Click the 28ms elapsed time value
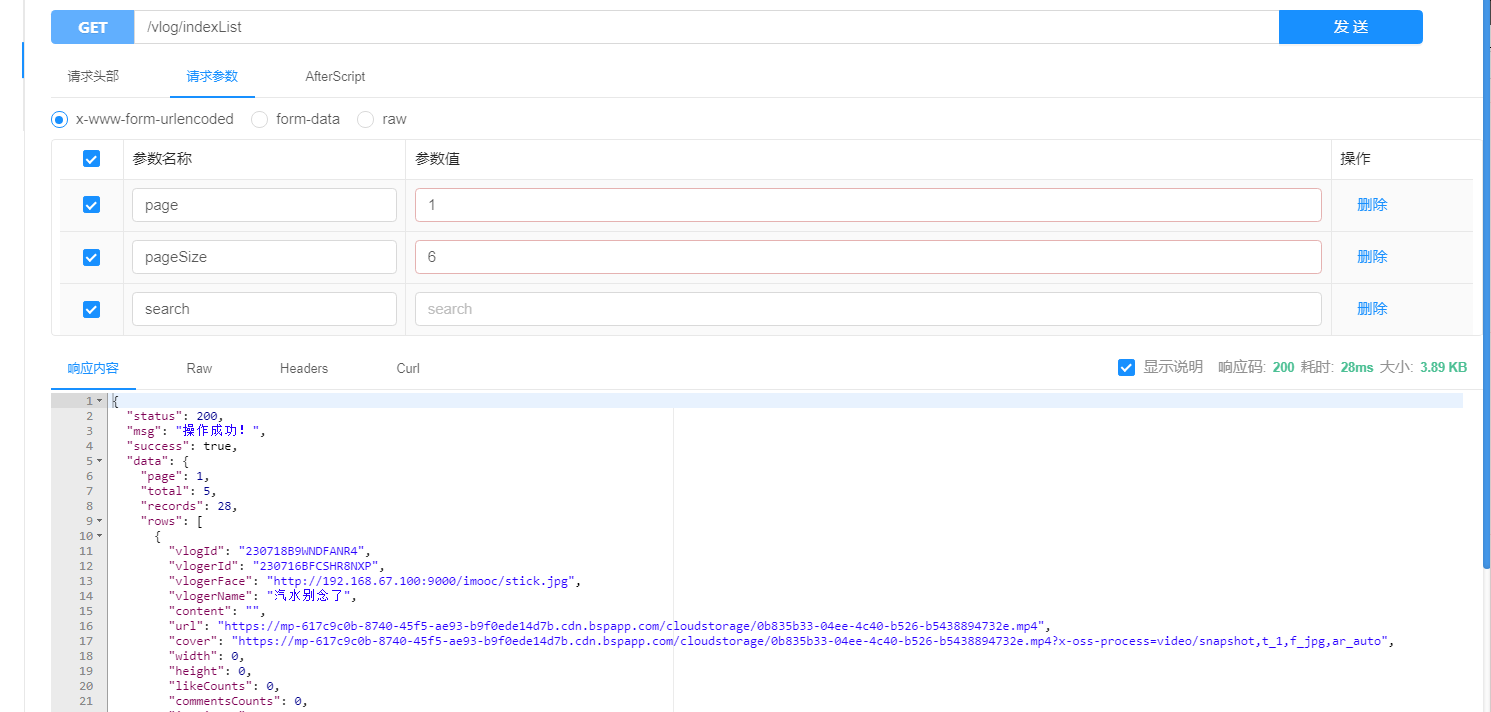This screenshot has height=712, width=1491. [x=1357, y=367]
